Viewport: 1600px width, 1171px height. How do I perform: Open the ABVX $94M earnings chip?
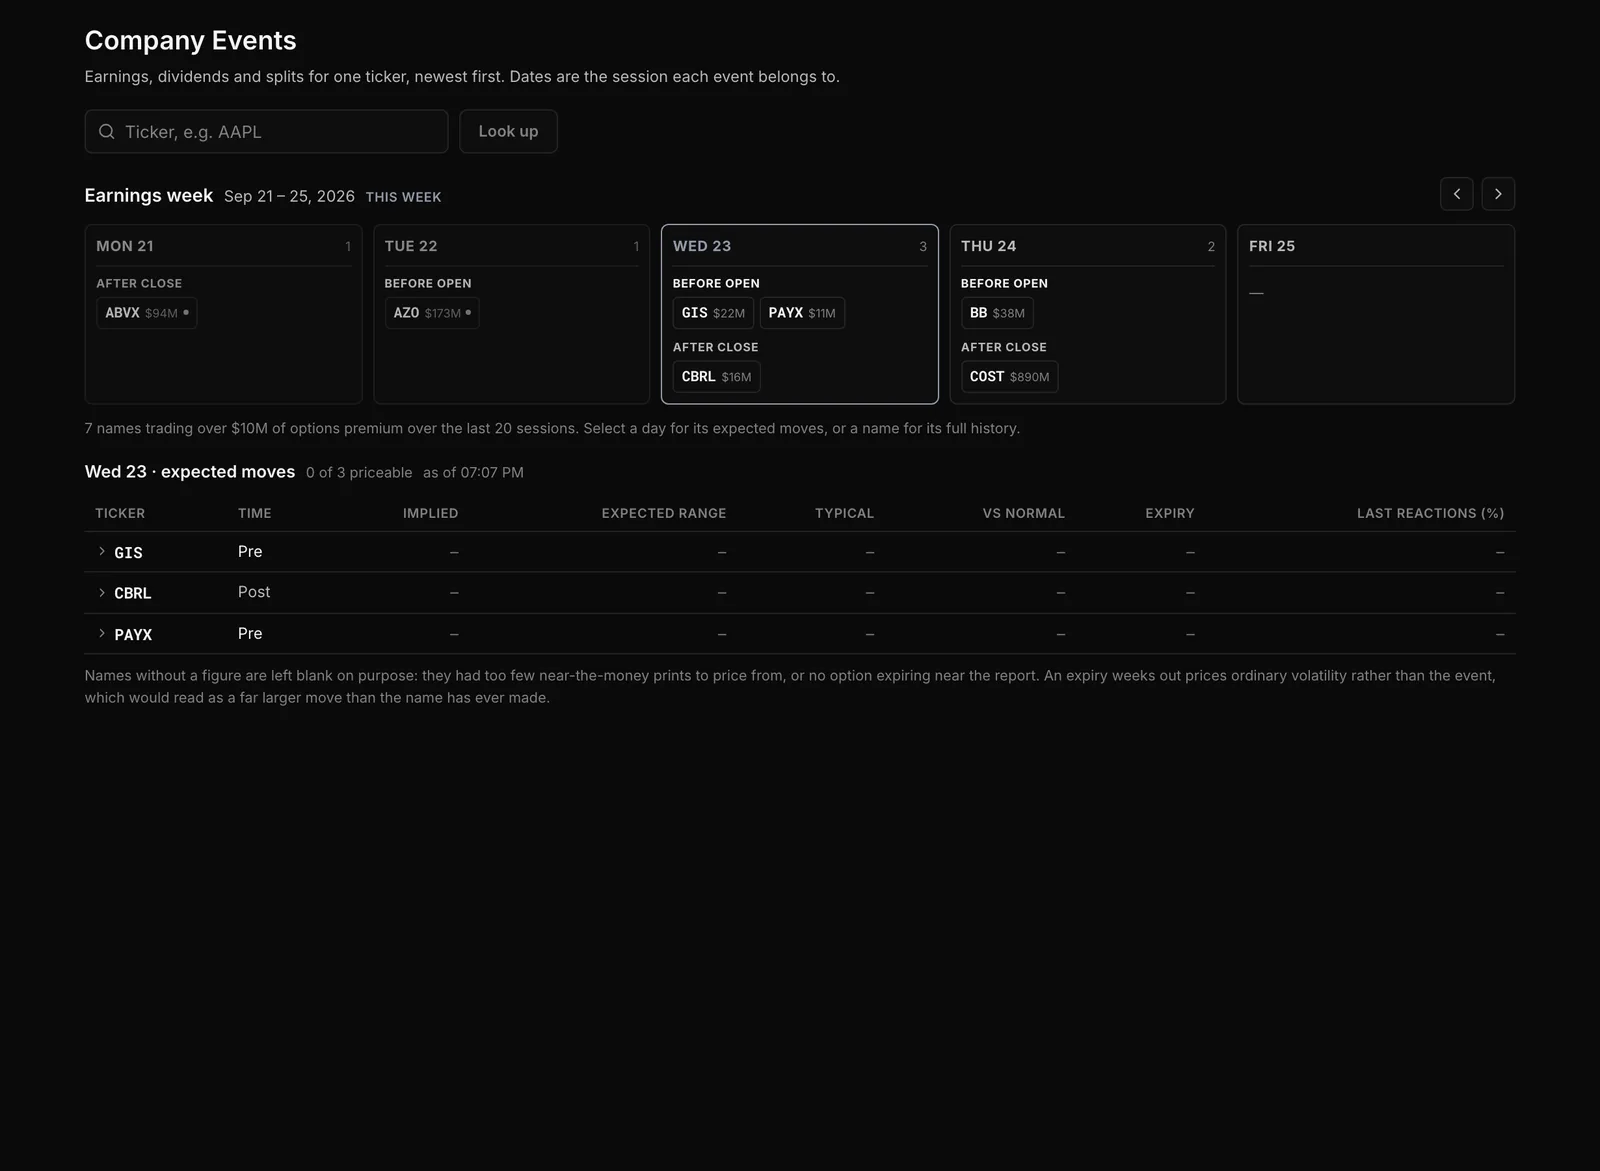tap(147, 313)
